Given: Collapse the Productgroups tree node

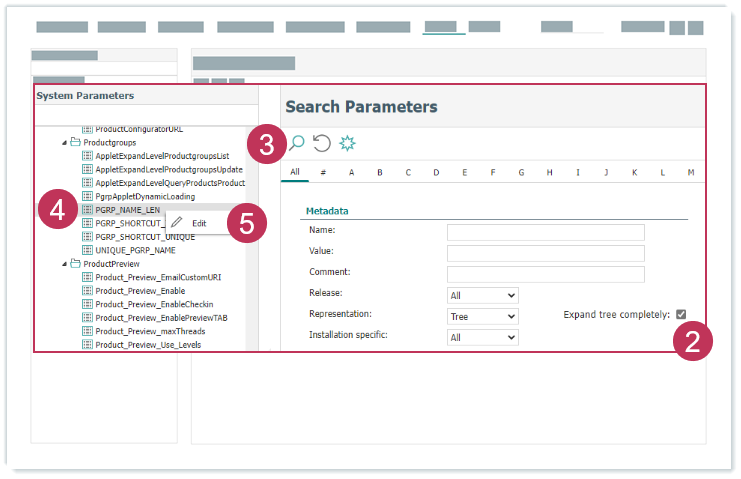Looking at the screenshot, I should coord(64,143).
